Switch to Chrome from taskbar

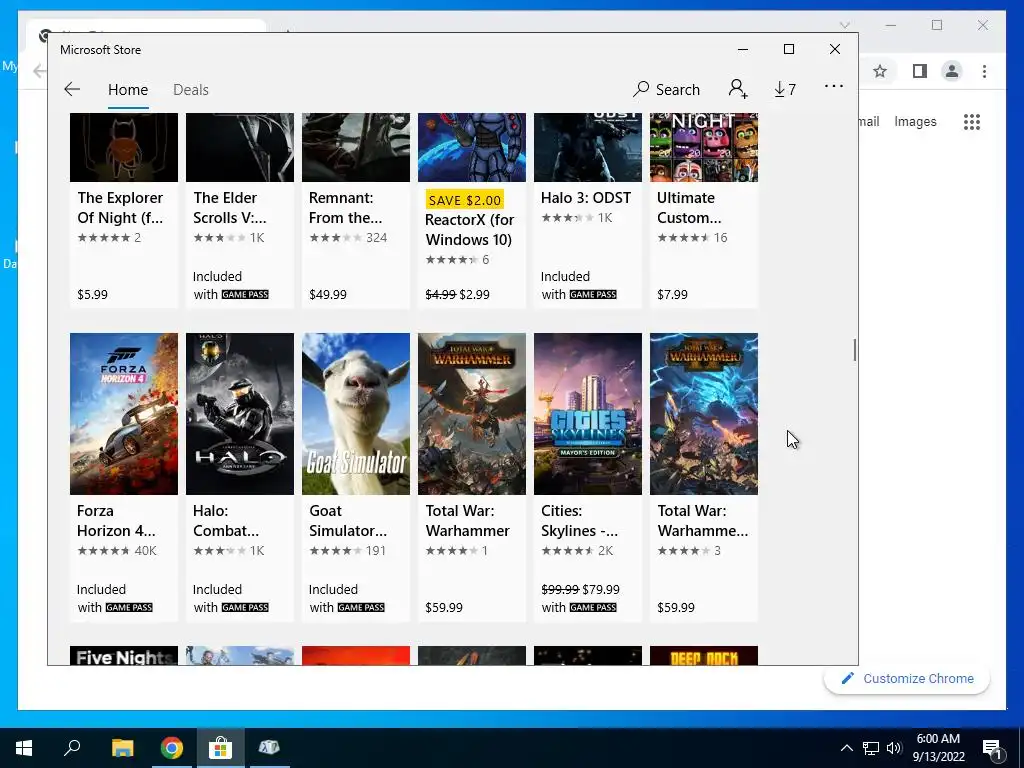click(172, 748)
